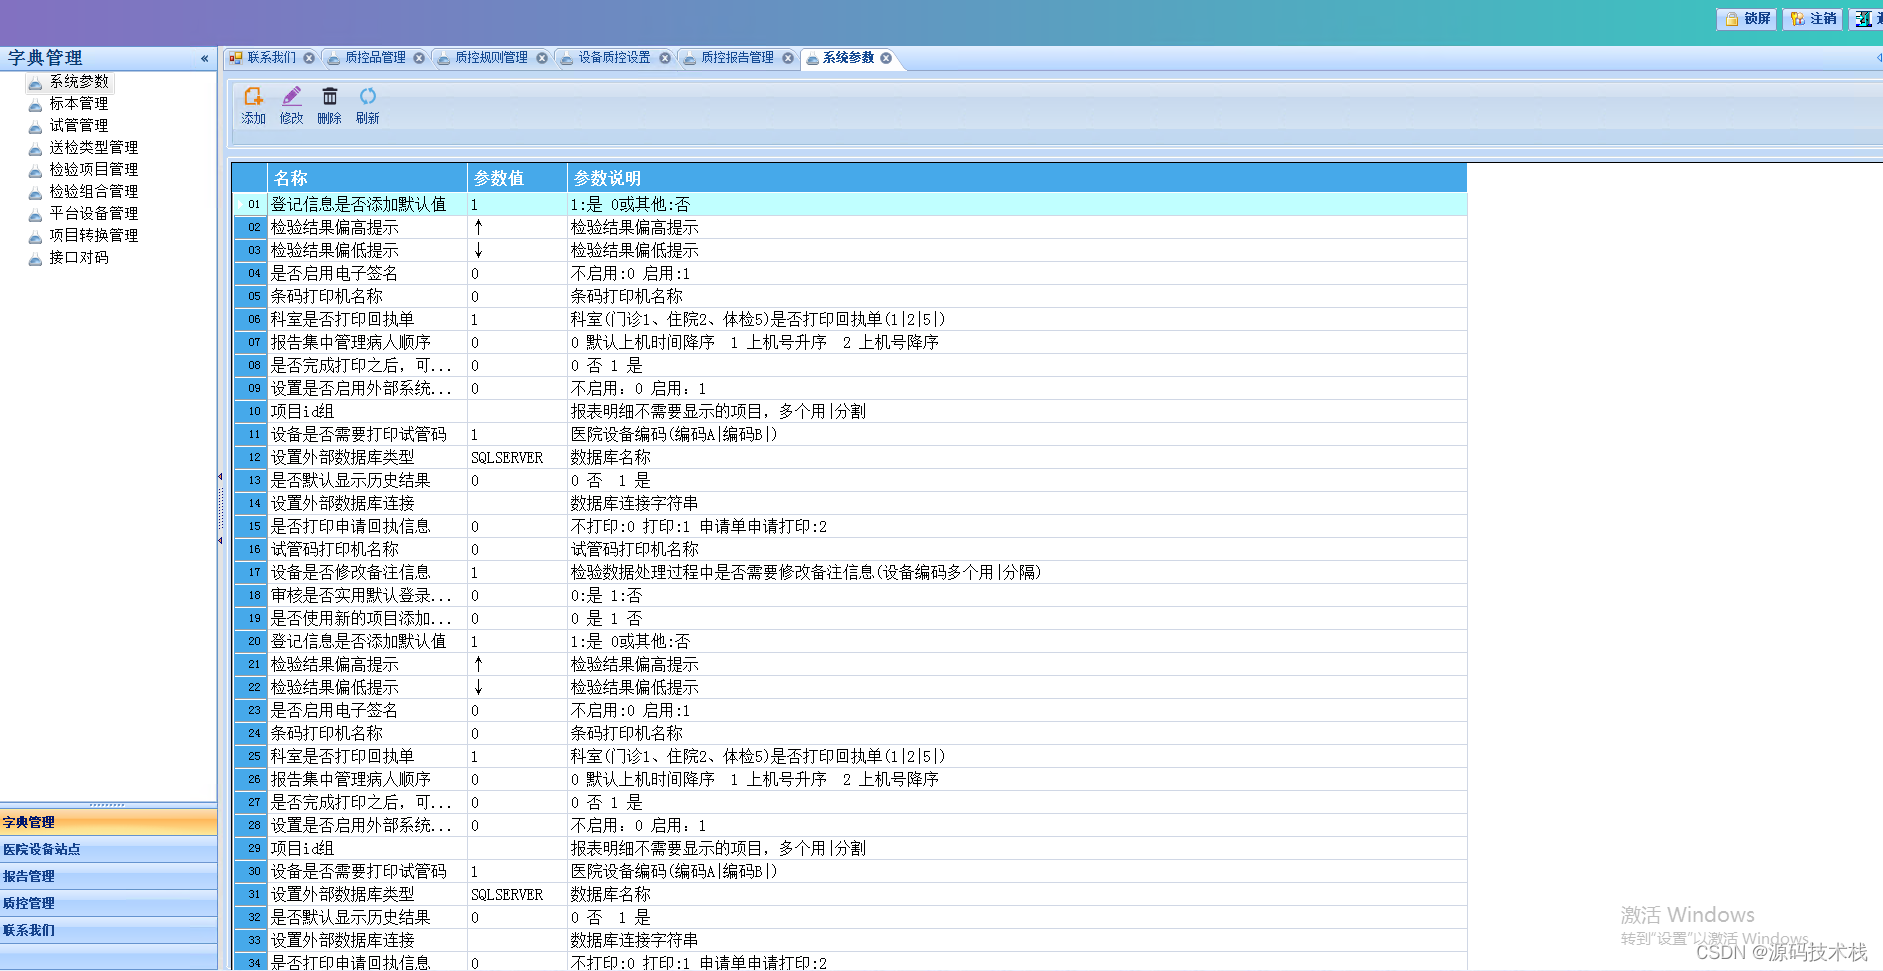The image size is (1883, 971).
Task: Close the 质控报告管理 tab
Action: [788, 58]
